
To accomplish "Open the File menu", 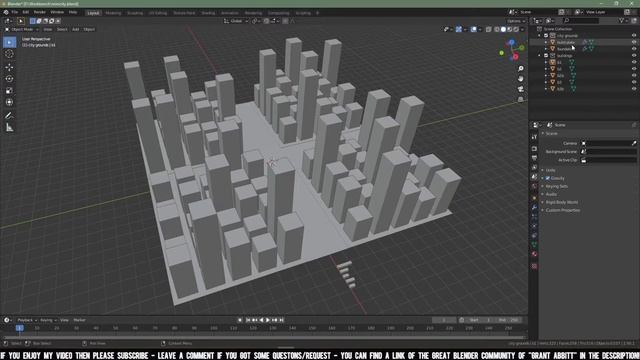I will point(14,12).
